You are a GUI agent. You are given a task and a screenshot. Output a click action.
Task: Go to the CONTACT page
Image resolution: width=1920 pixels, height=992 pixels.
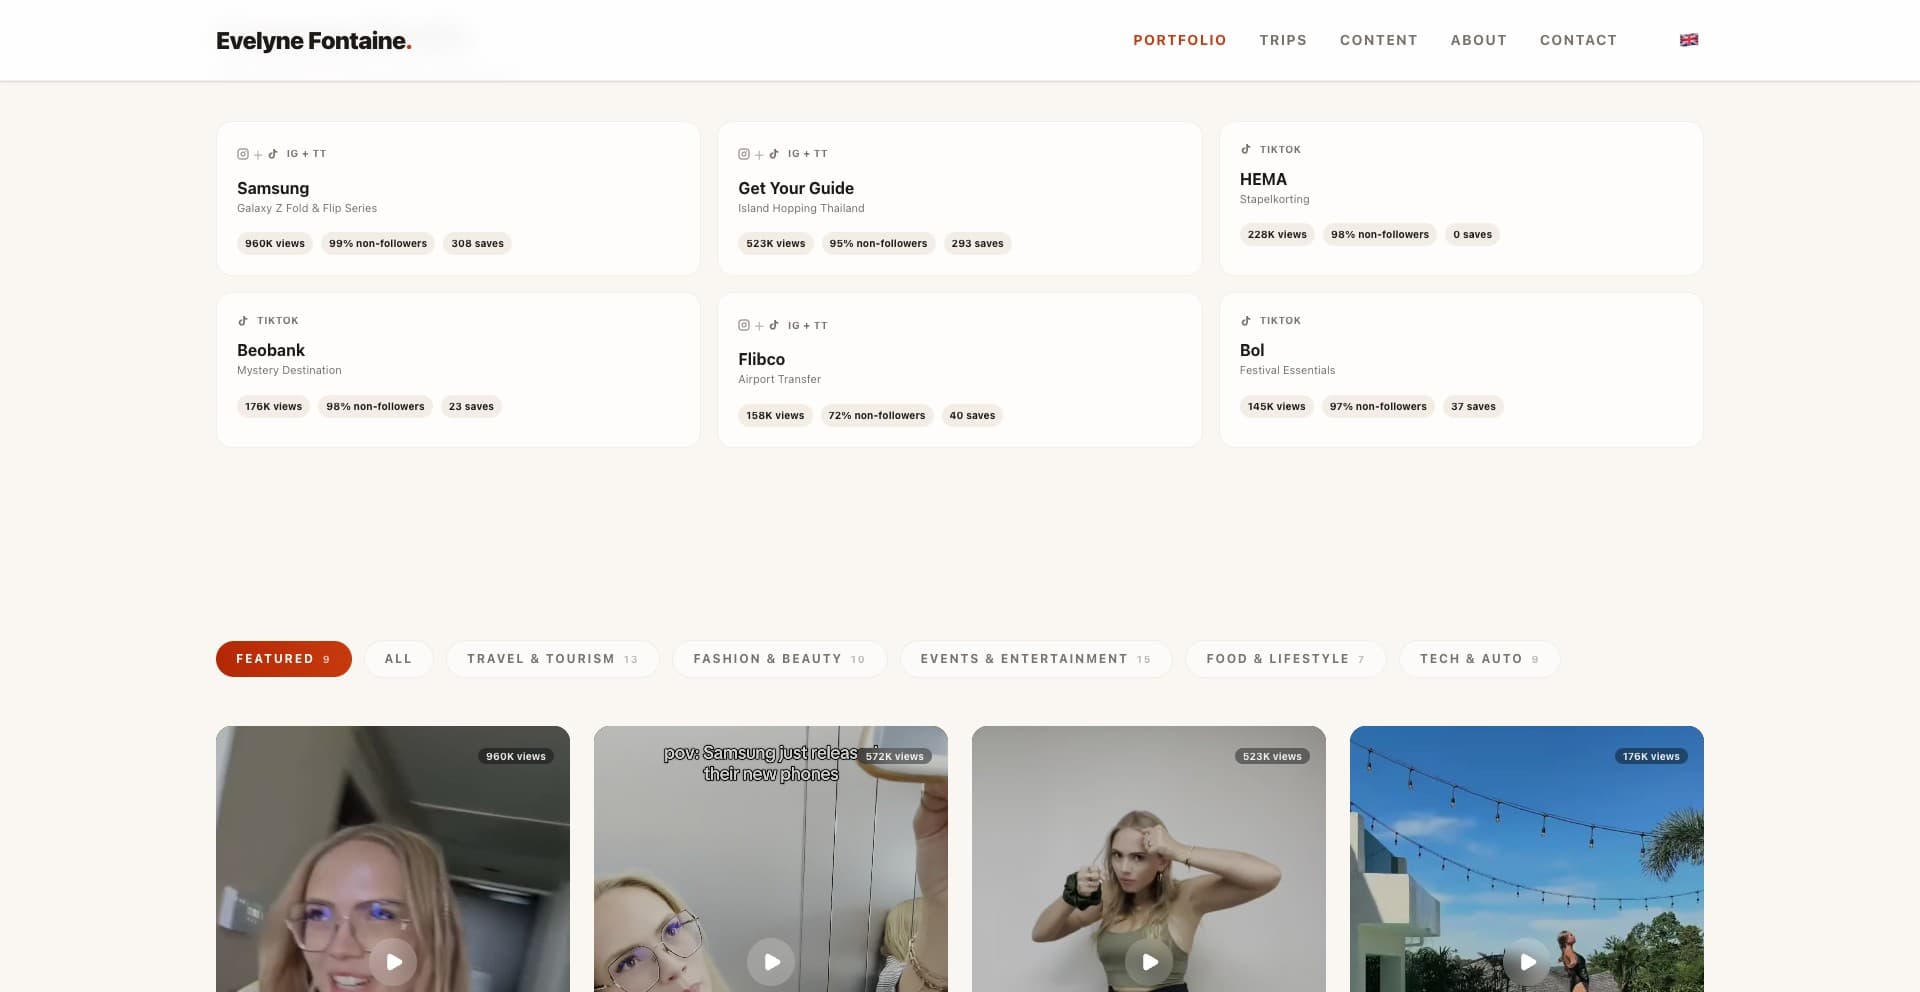(x=1578, y=40)
